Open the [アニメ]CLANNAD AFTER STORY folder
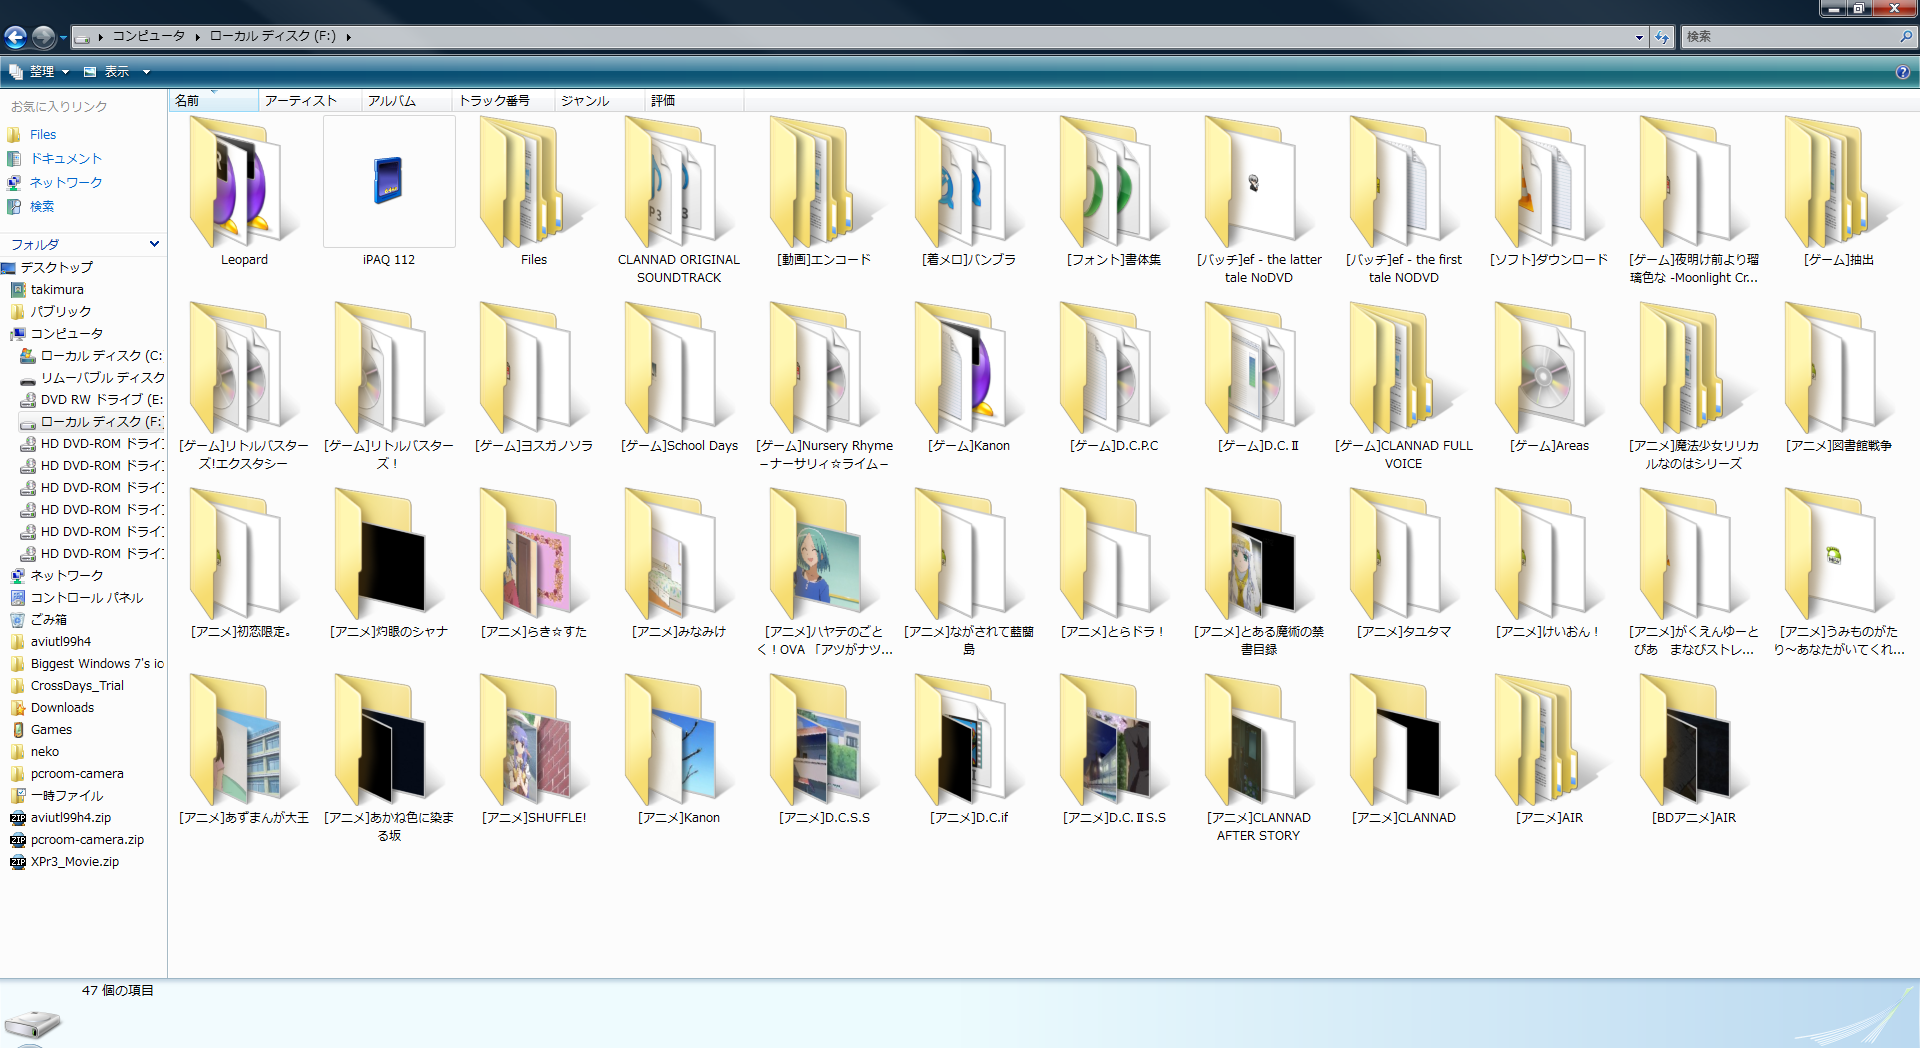Screen dimensions: 1920x1048 coord(1259,741)
